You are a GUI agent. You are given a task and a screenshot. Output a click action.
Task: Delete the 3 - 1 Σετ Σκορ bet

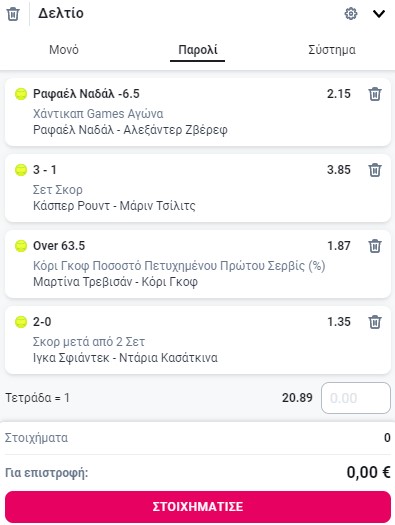coord(375,170)
